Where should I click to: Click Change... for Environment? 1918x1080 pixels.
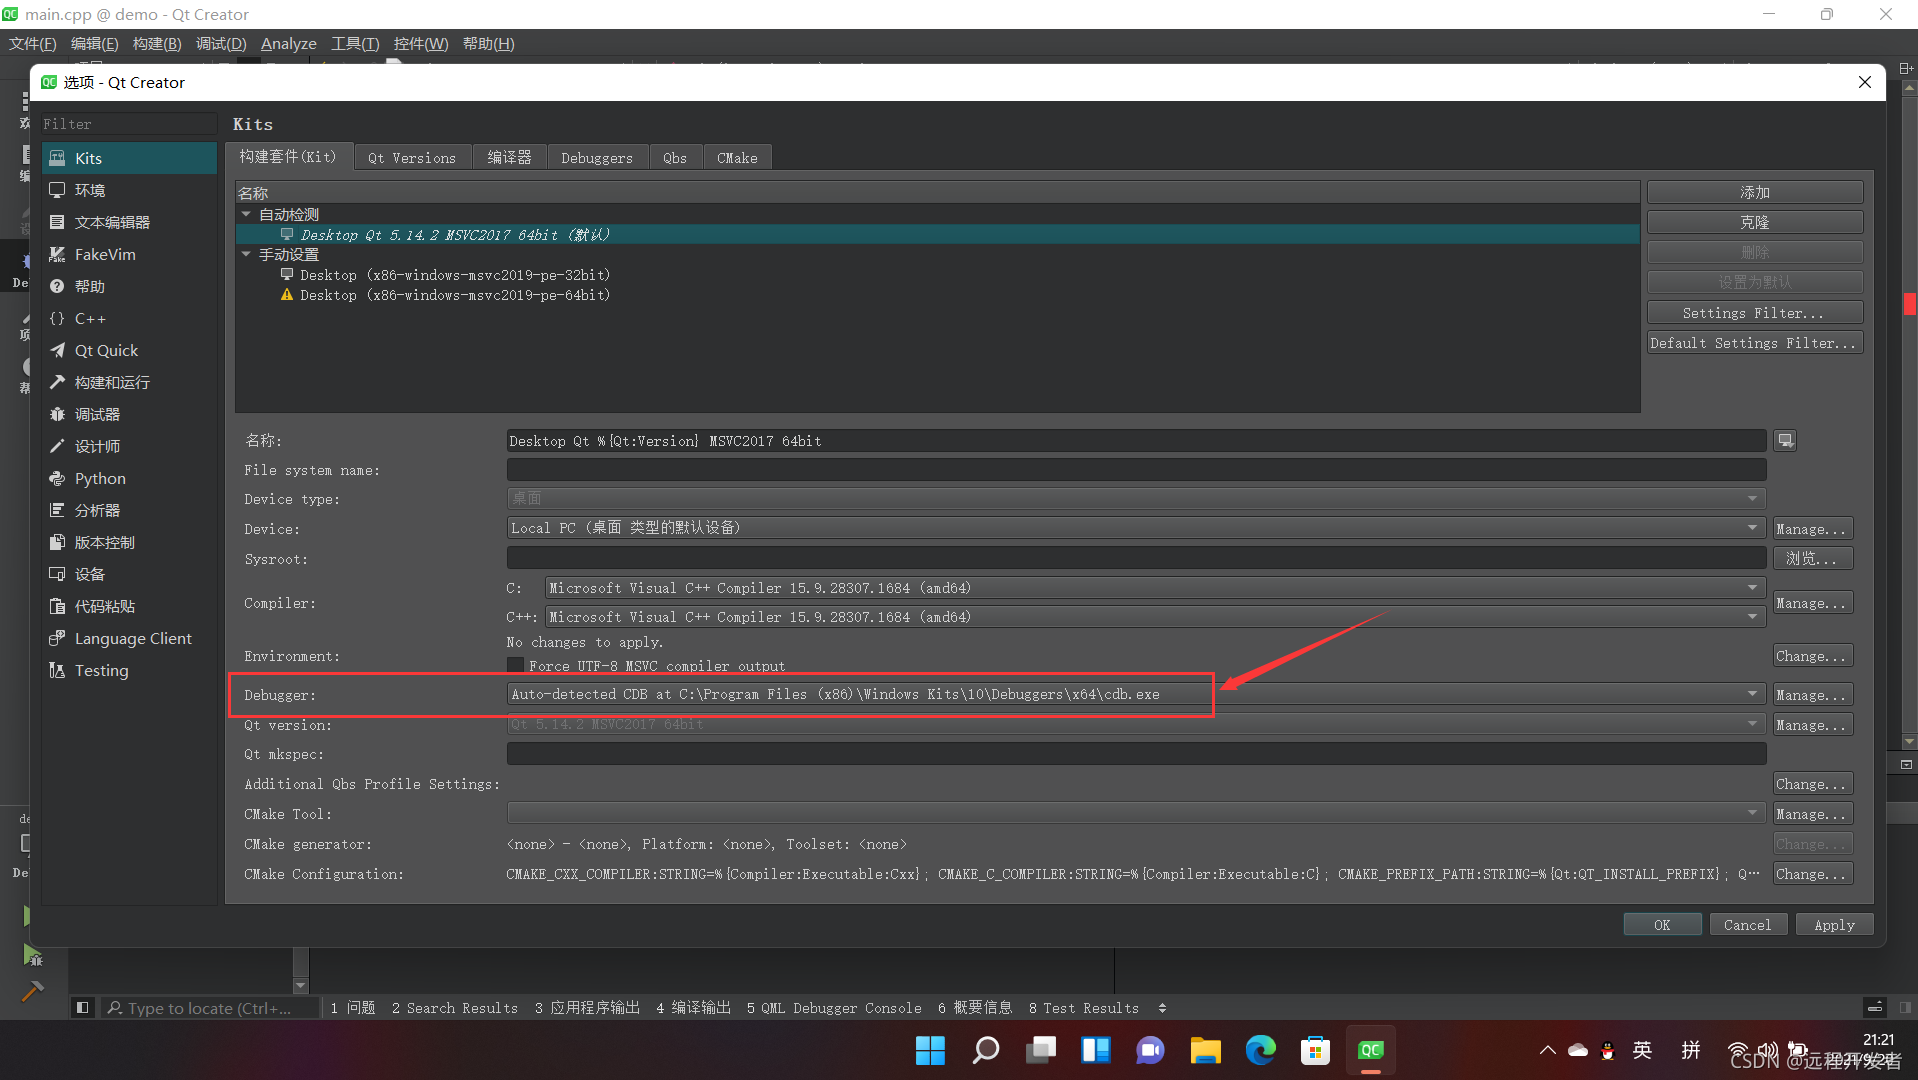[x=1812, y=655]
